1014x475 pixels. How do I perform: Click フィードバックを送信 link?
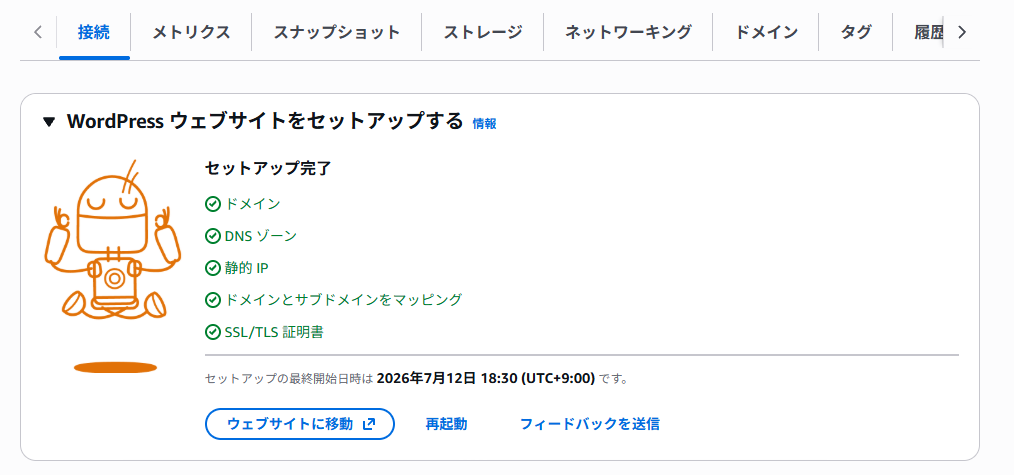coord(590,424)
